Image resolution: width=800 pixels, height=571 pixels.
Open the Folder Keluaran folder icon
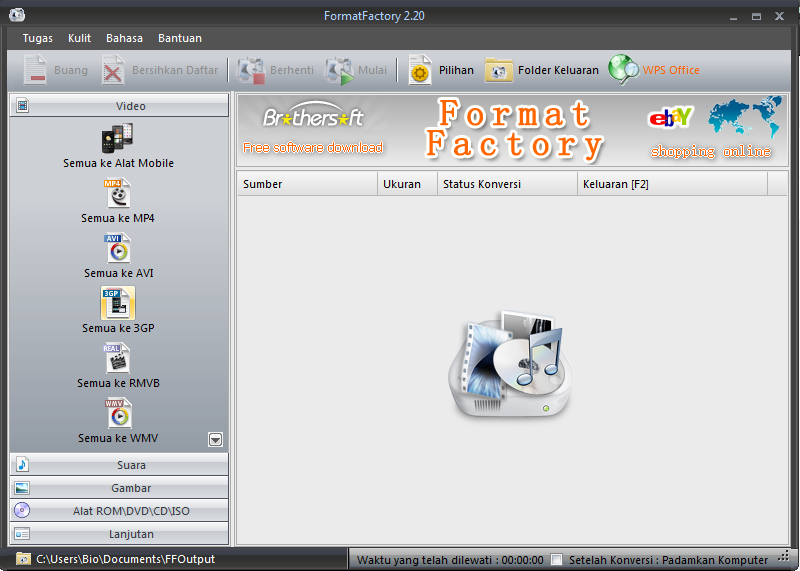coord(498,70)
